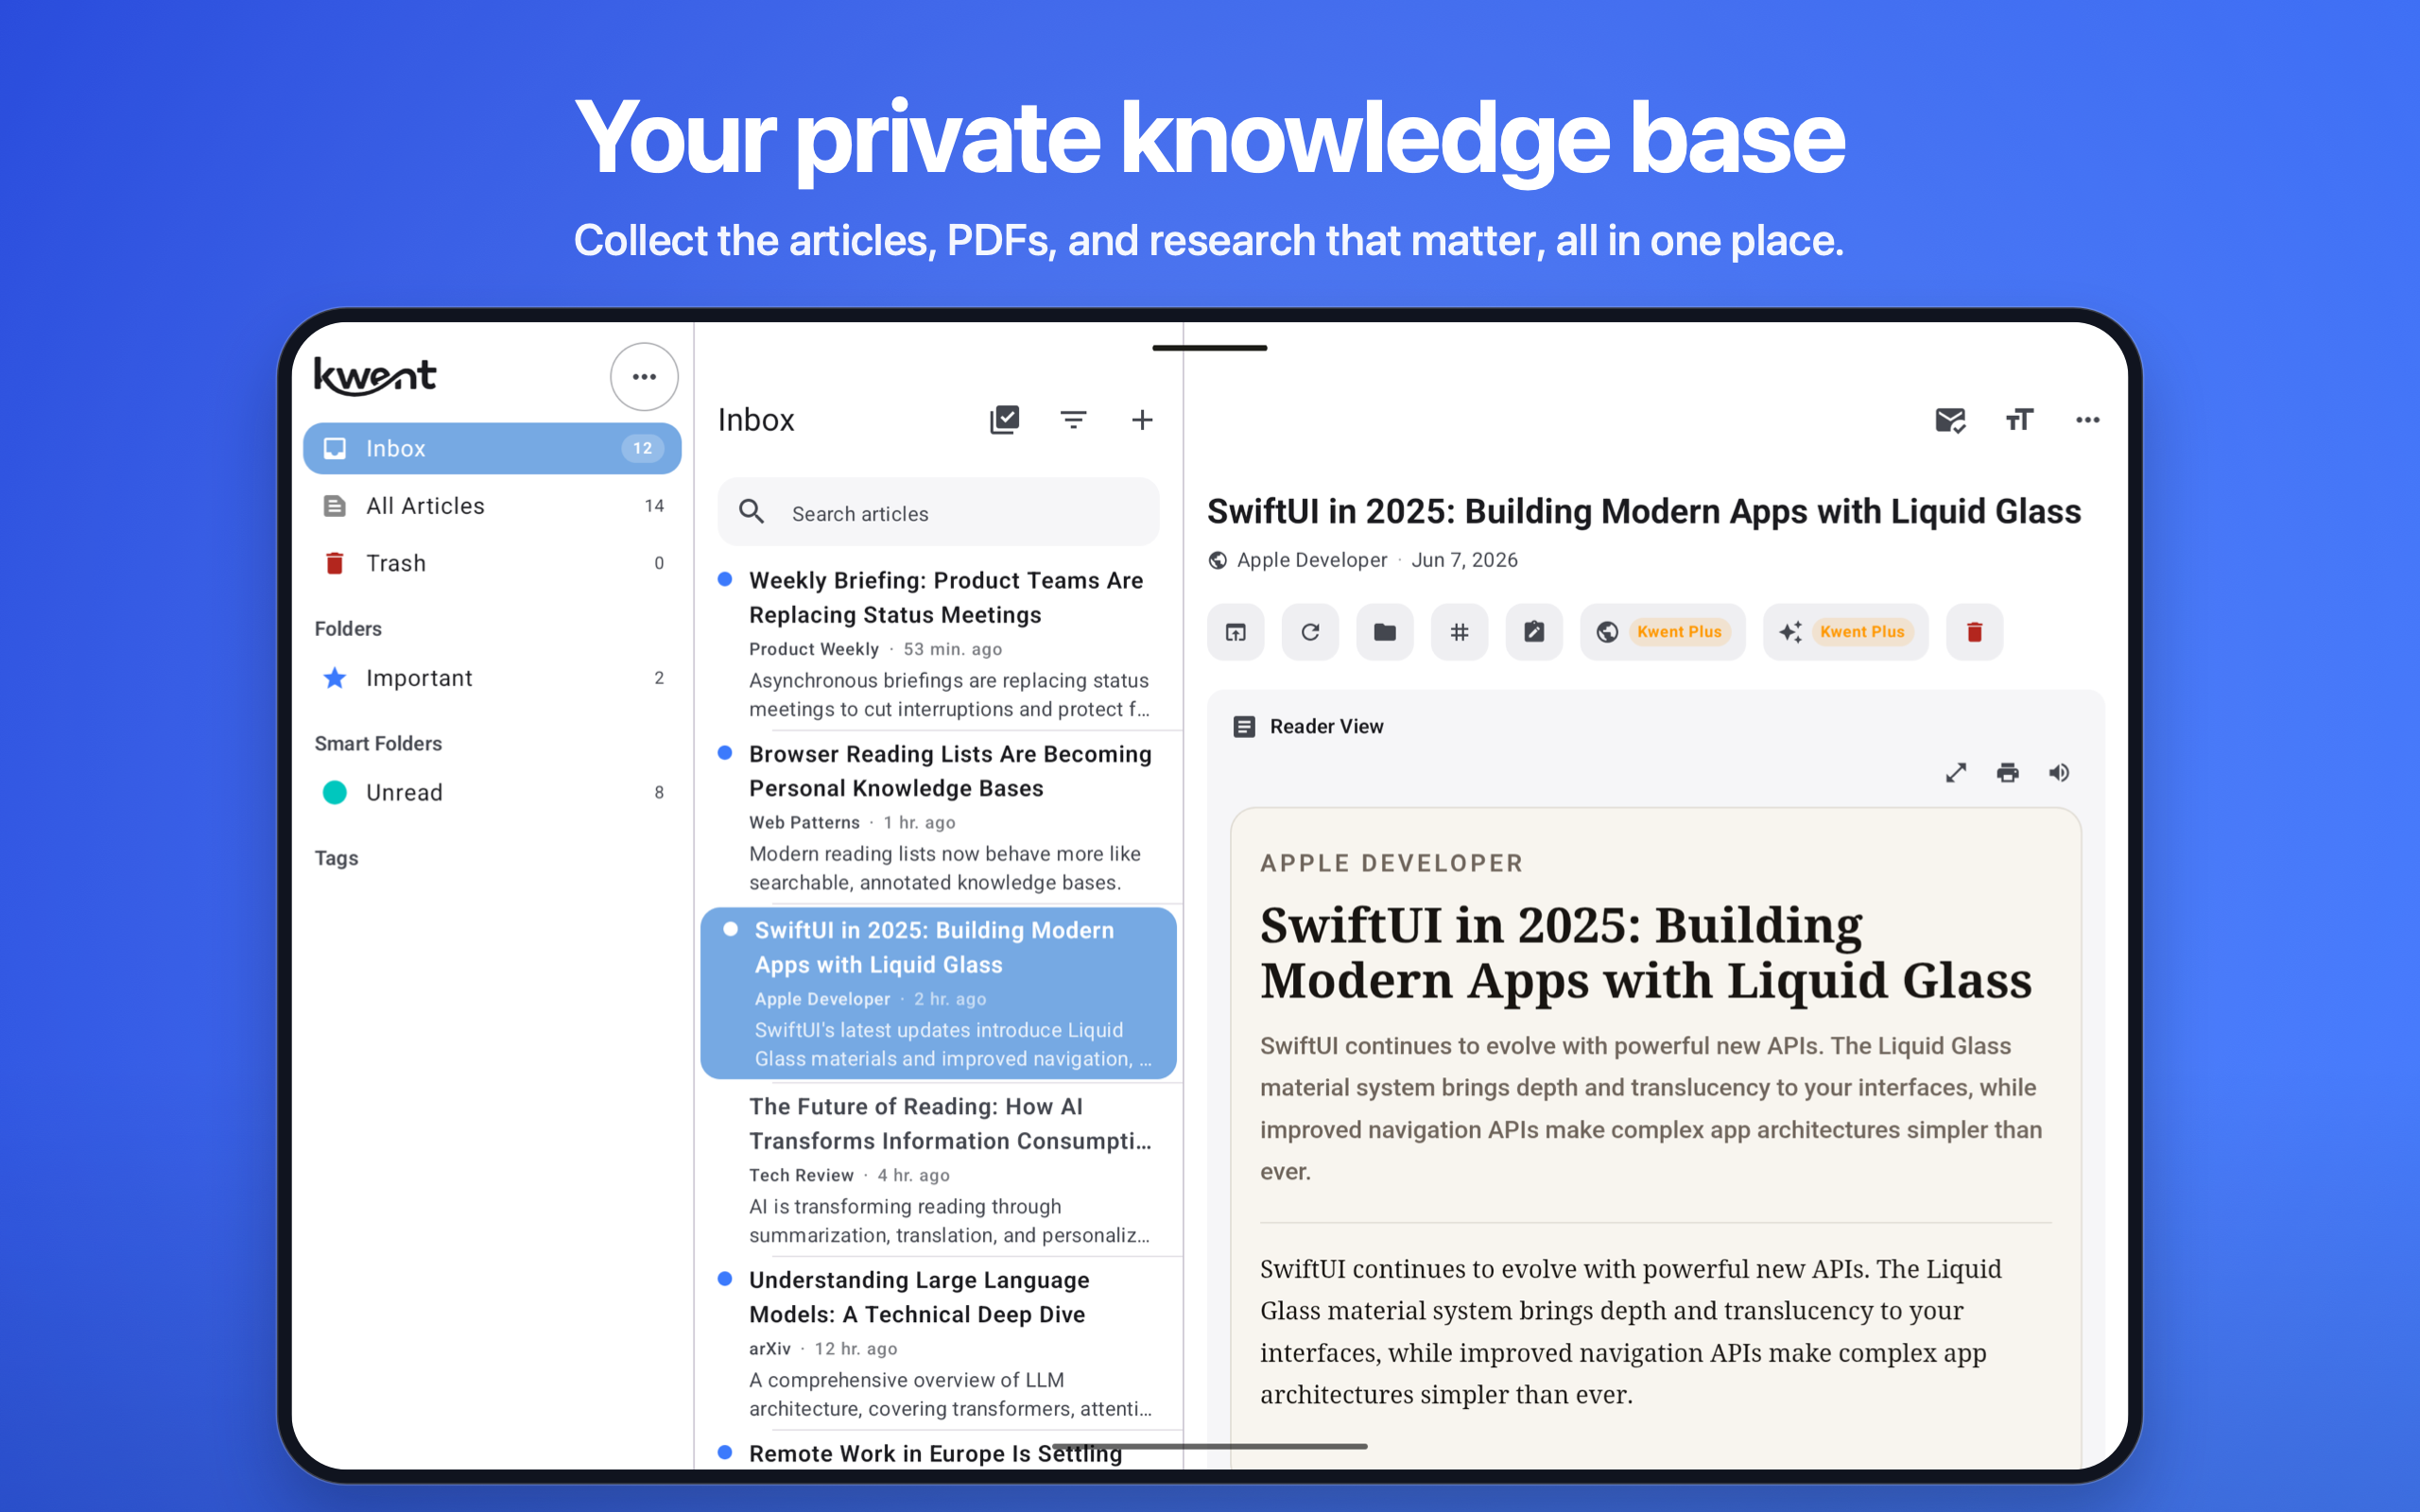Delete article with red trash button
This screenshot has height=1512, width=2420.
[x=1974, y=632]
